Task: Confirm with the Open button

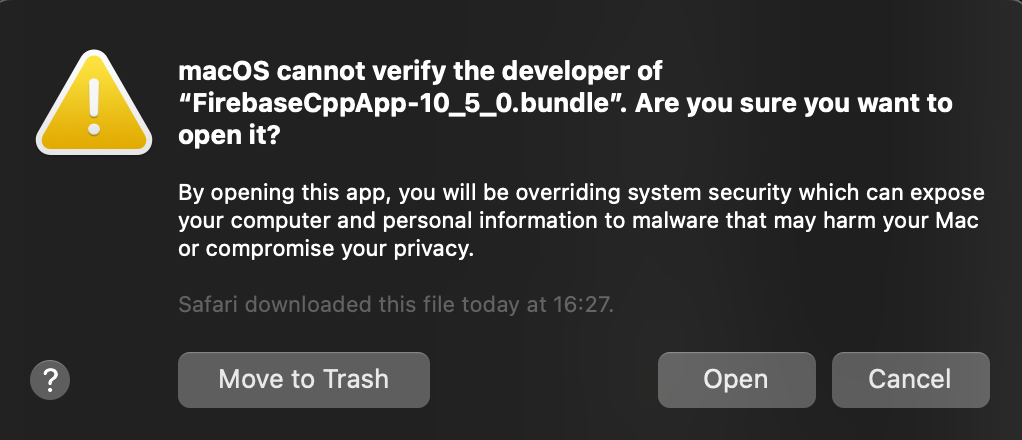Action: [737, 379]
